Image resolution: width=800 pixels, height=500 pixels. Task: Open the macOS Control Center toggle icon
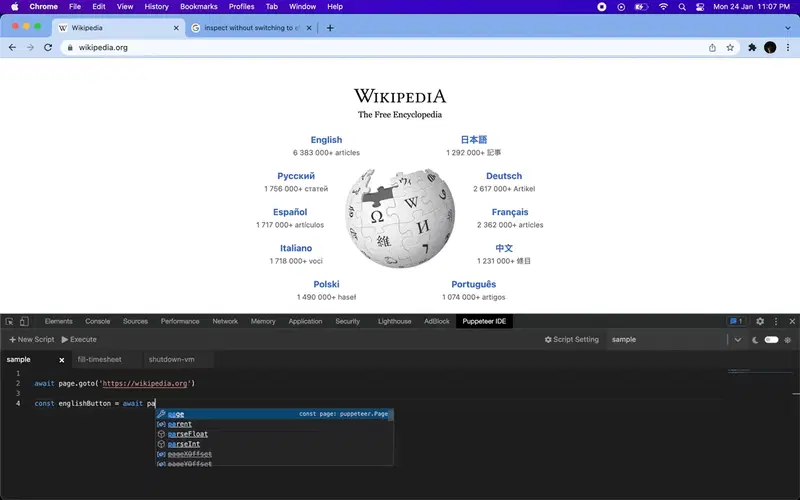[700, 7]
